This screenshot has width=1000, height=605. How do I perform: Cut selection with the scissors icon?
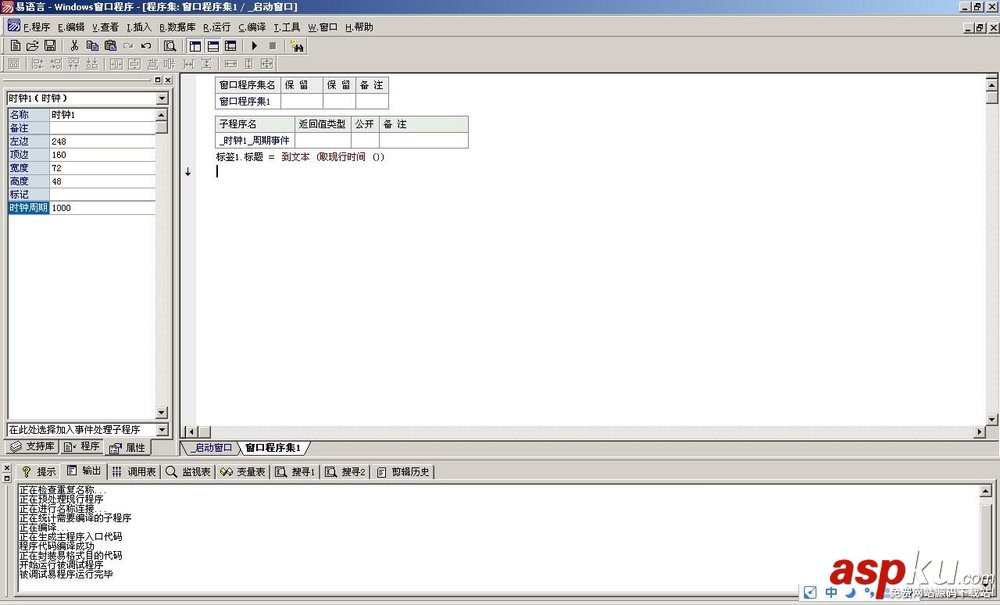pyautogui.click(x=74, y=46)
